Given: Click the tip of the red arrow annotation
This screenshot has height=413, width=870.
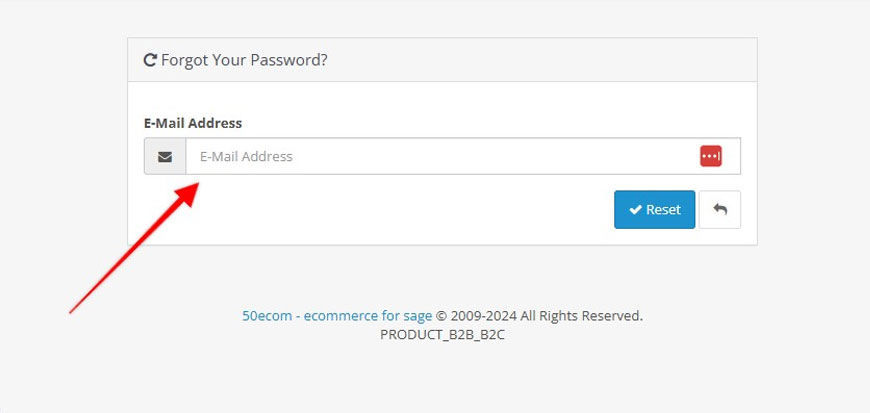Looking at the screenshot, I should click(196, 186).
